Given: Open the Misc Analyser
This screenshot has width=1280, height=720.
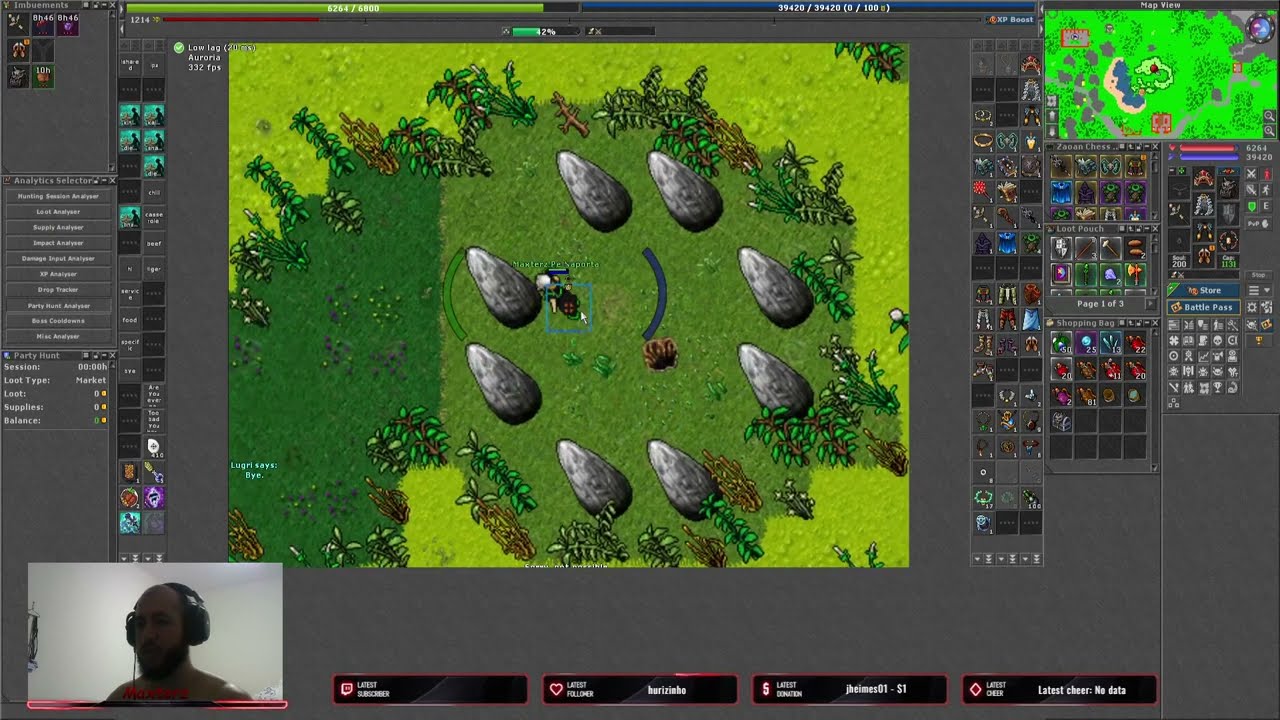Looking at the screenshot, I should pyautogui.click(x=58, y=336).
